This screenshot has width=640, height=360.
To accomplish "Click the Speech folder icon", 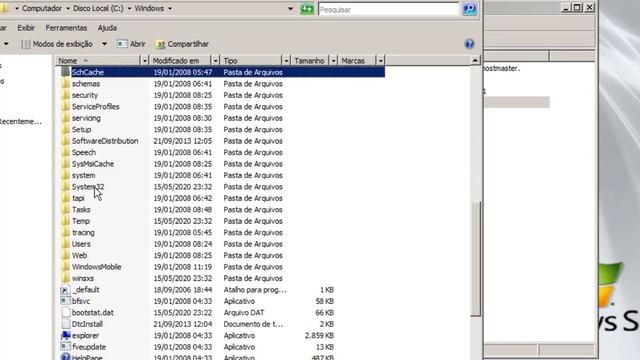I will 65,152.
